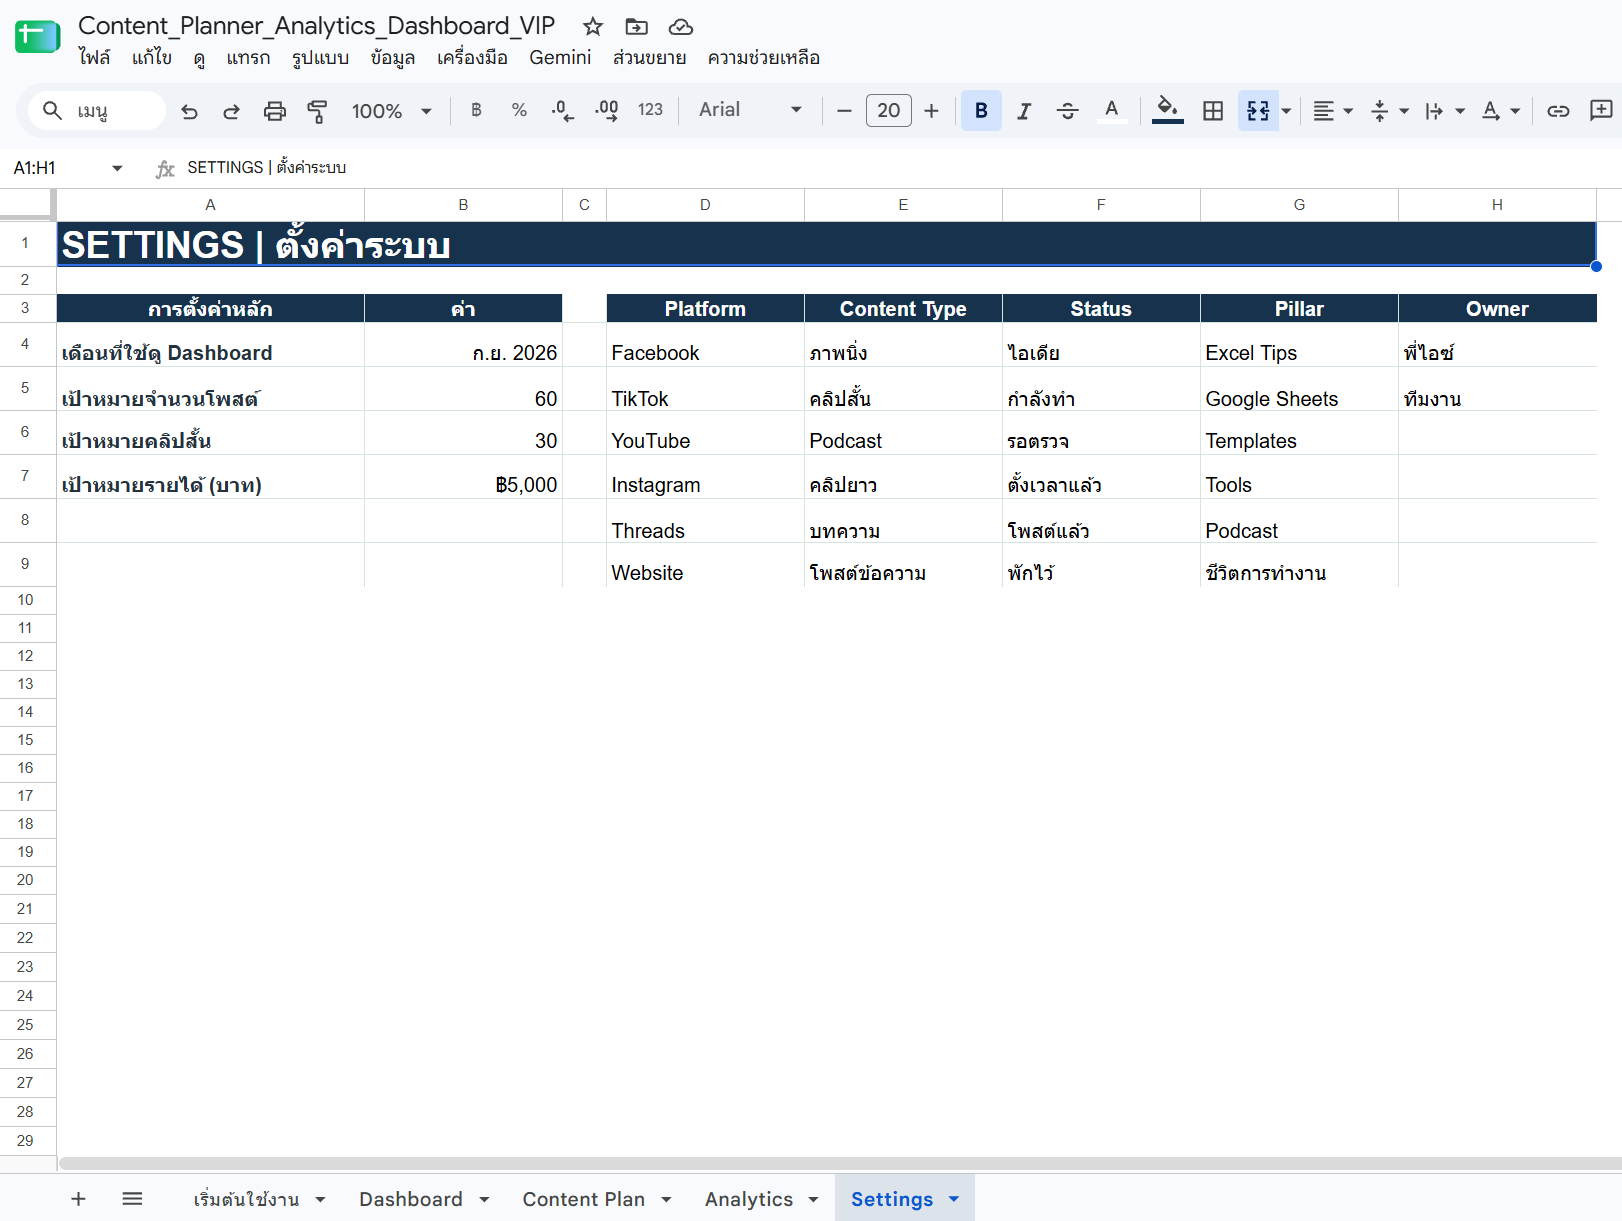The image size is (1622, 1221).
Task: Add new sheet plus button
Action: coord(78,1198)
